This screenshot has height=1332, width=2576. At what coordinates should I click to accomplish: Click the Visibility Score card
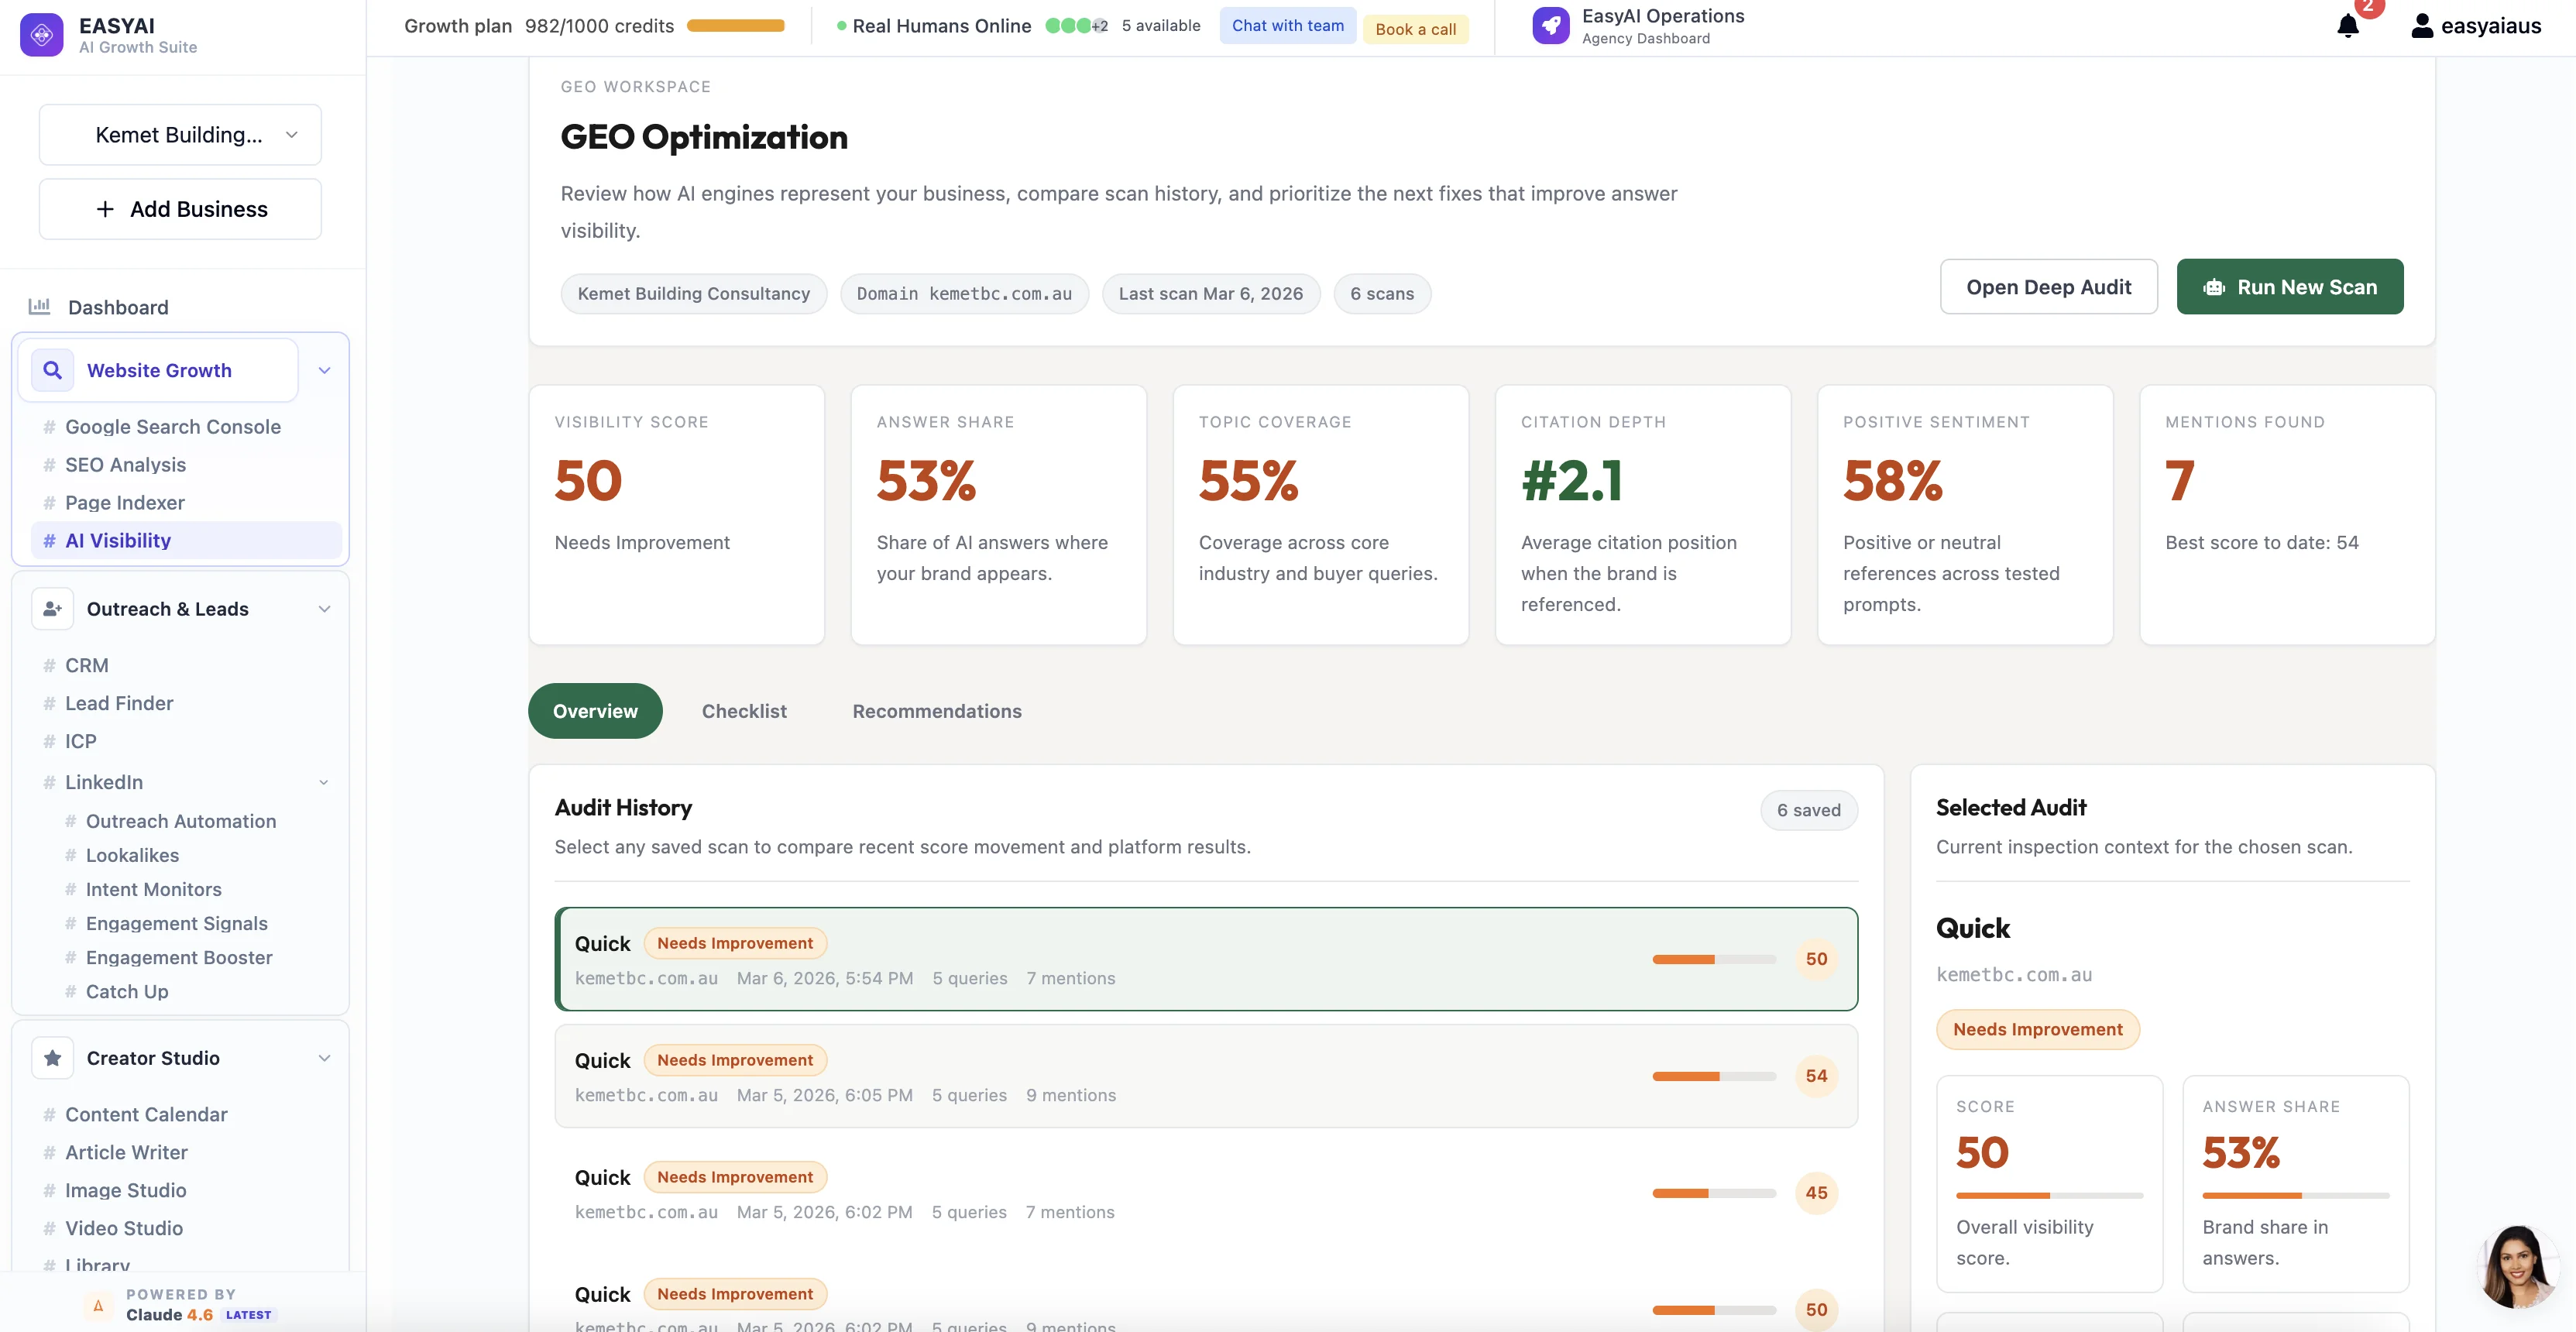(677, 515)
